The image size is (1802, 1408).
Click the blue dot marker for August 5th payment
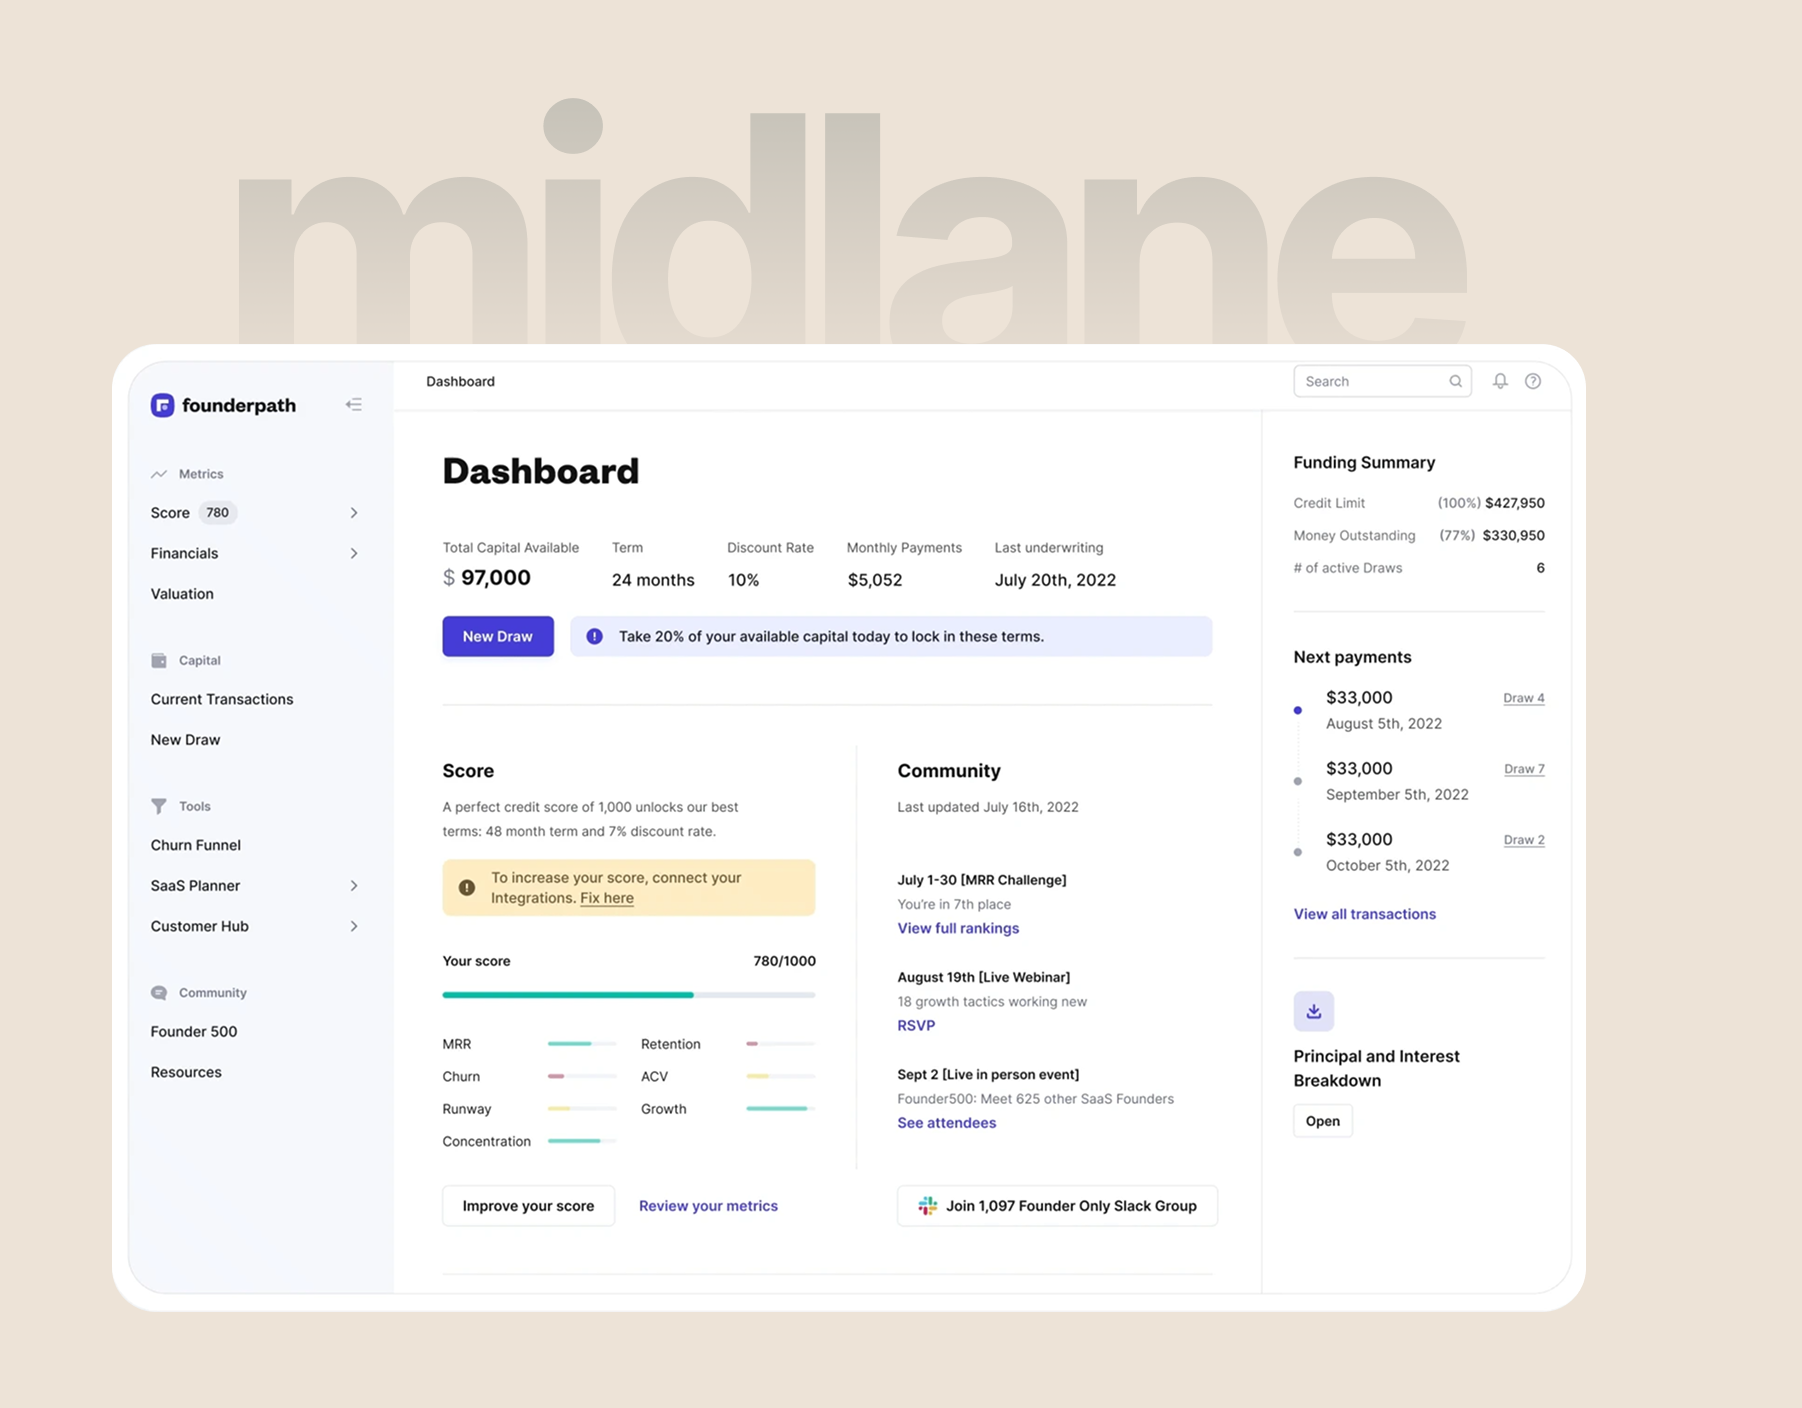(x=1298, y=710)
